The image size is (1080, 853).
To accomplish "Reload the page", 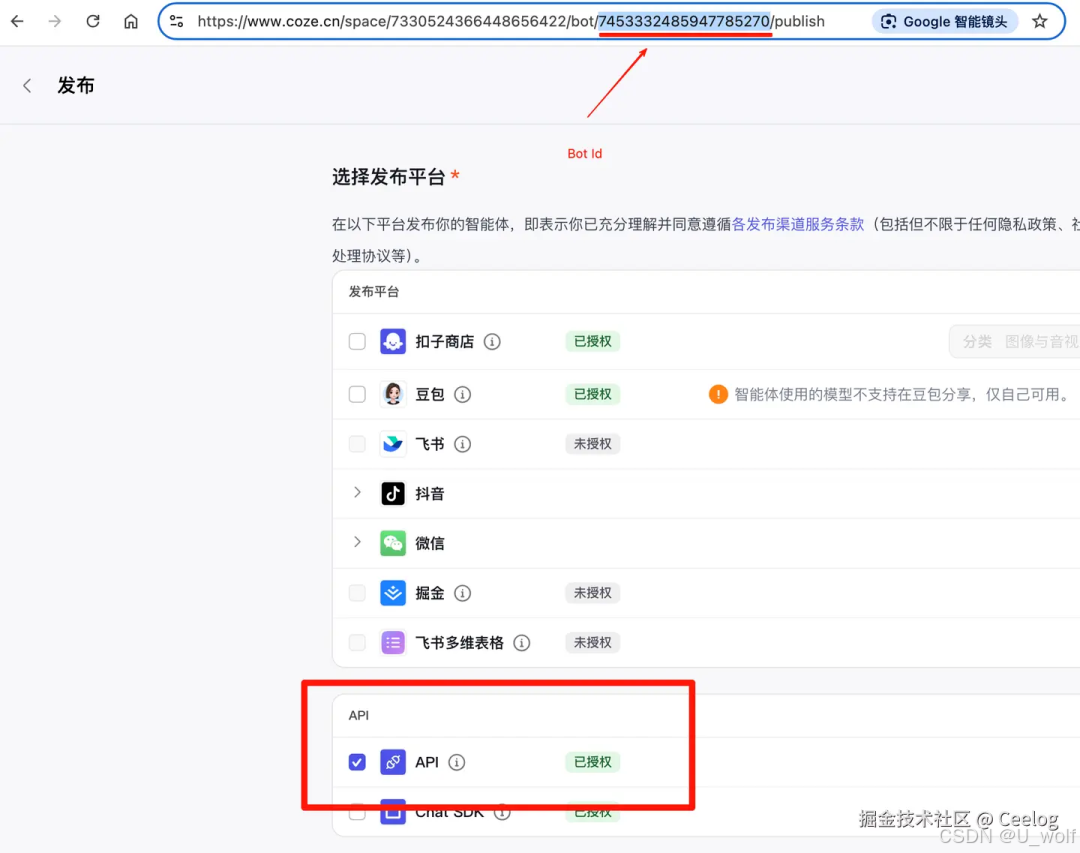I will [x=92, y=21].
